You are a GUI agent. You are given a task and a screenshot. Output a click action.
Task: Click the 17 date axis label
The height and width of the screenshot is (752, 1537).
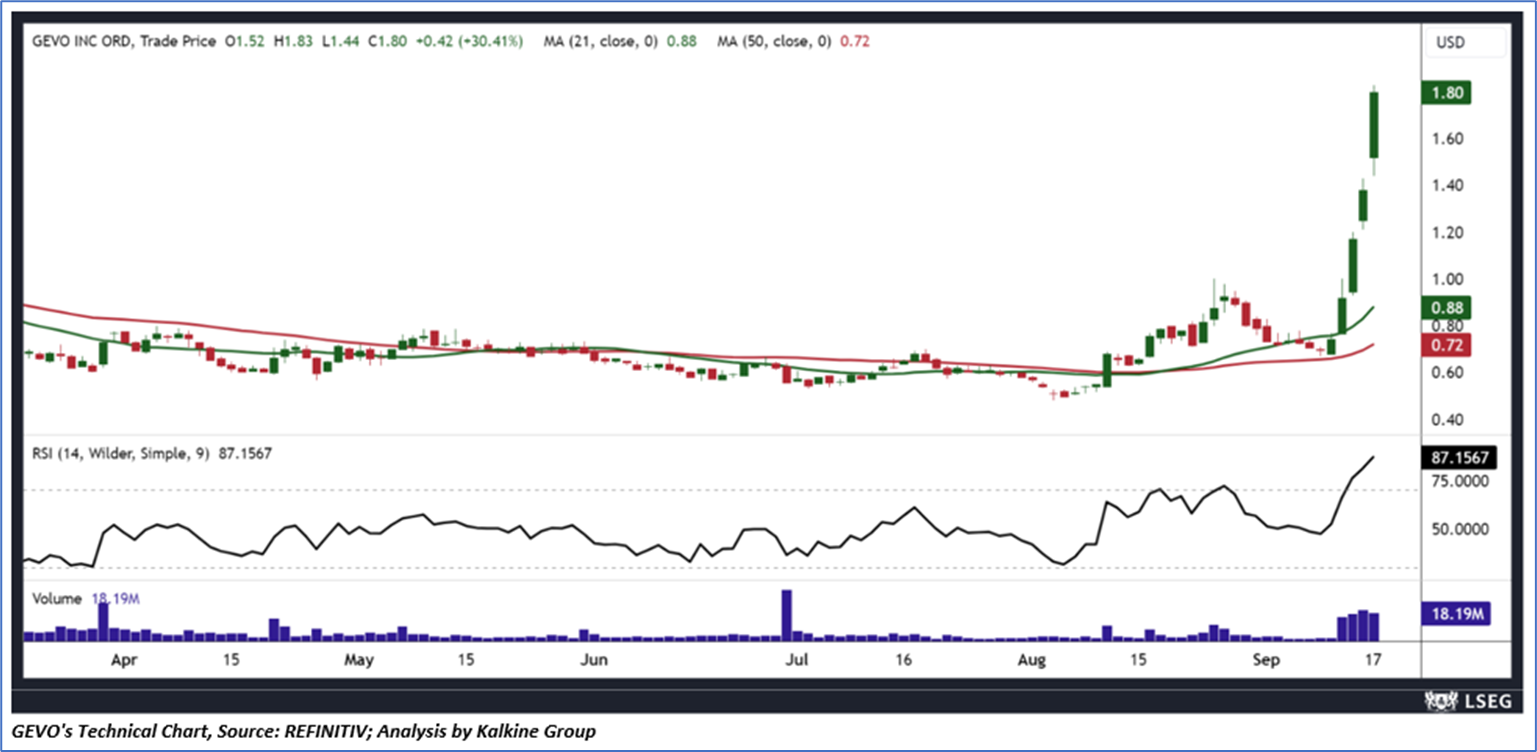[1373, 661]
